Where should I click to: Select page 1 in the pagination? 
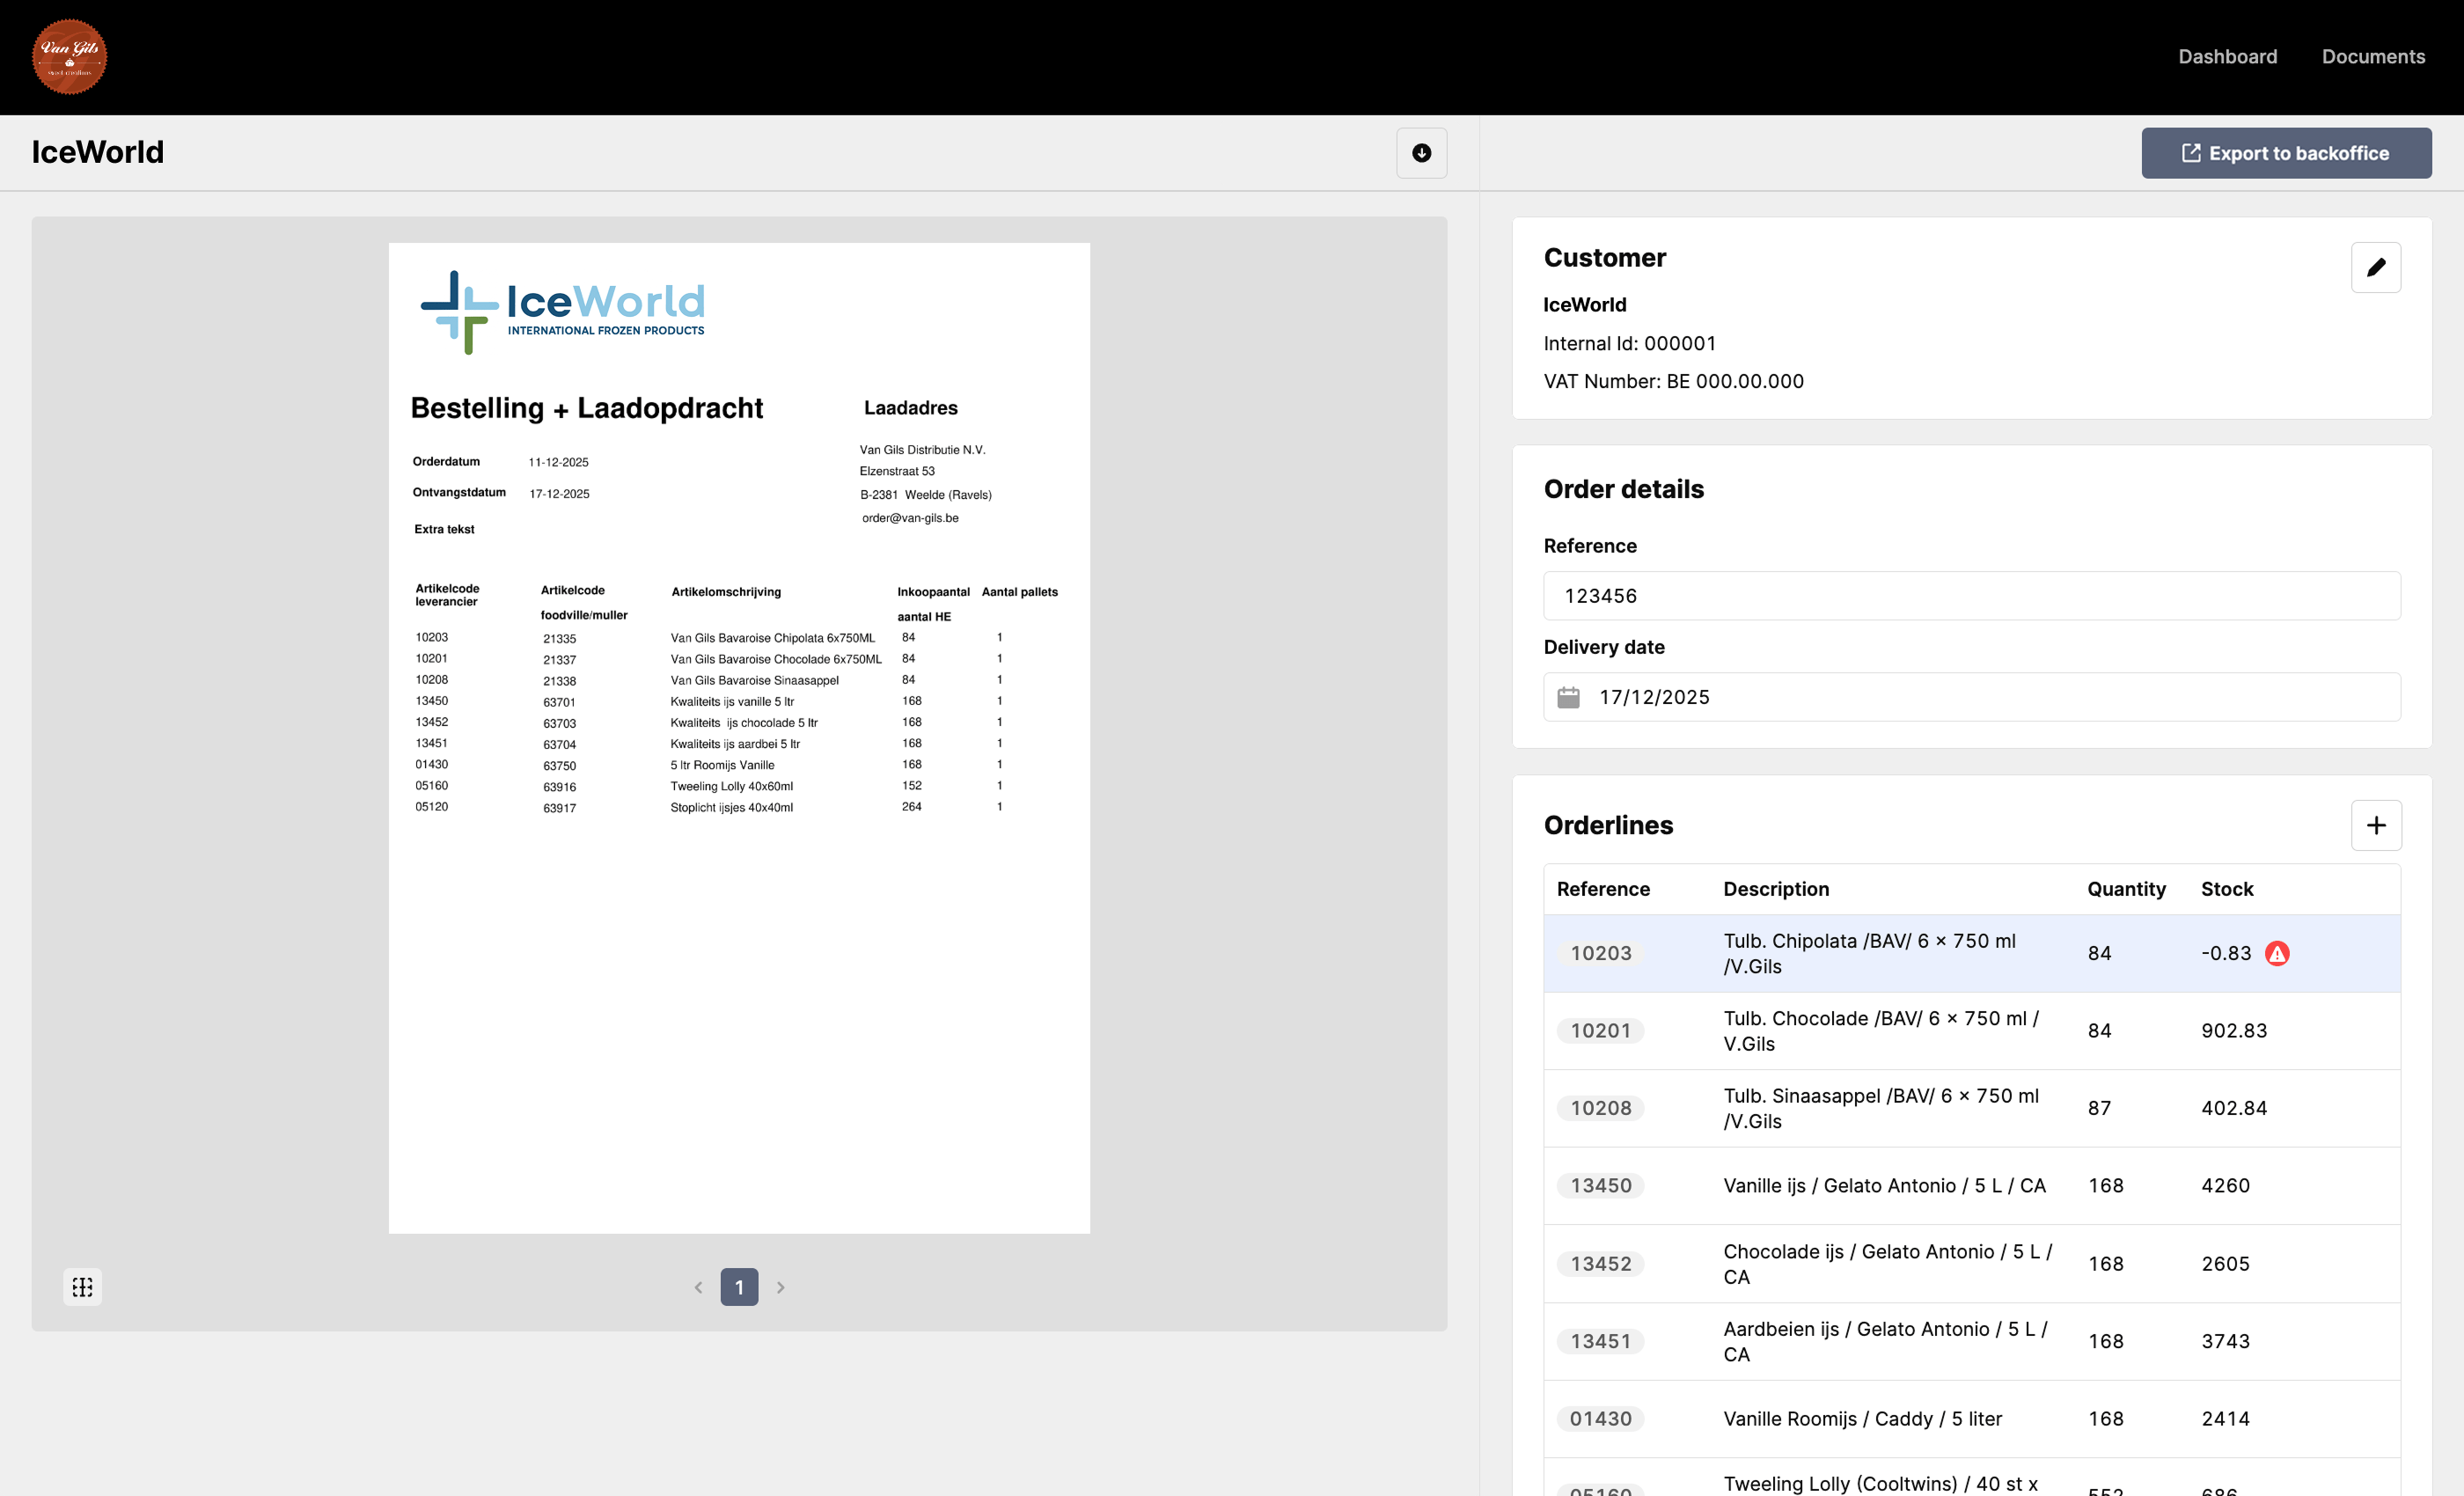coord(739,1287)
